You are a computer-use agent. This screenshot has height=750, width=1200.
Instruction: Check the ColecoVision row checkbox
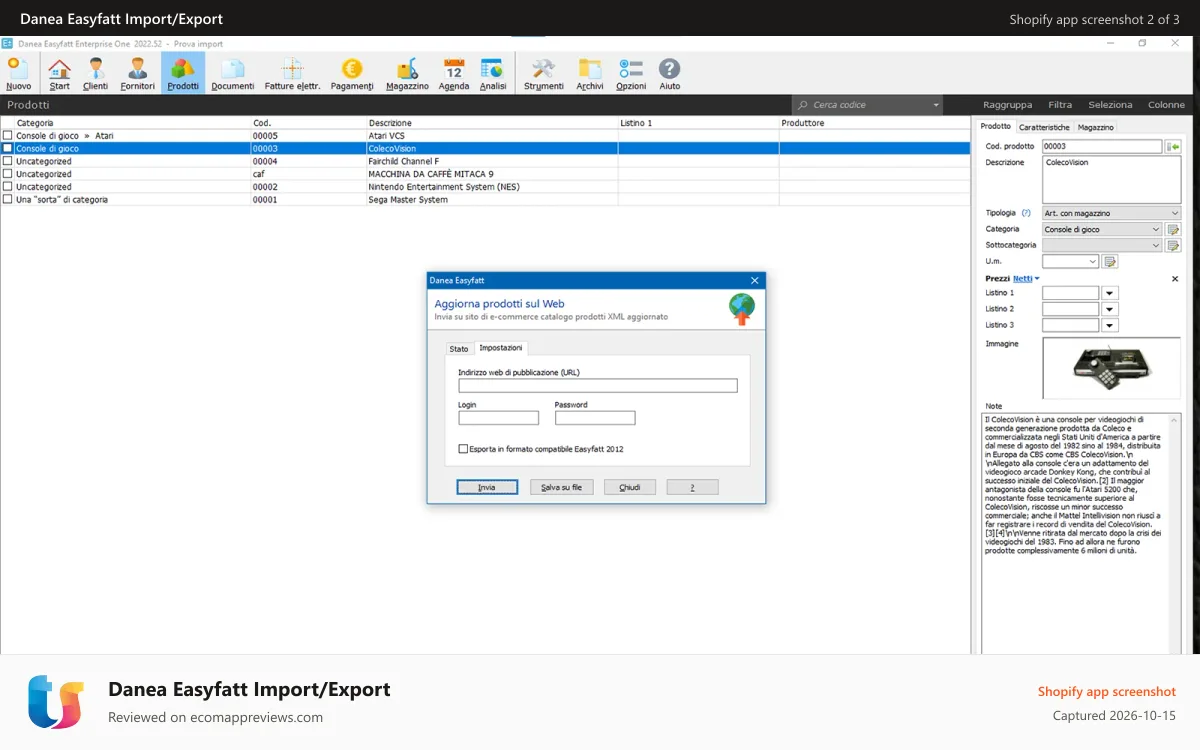click(8, 148)
